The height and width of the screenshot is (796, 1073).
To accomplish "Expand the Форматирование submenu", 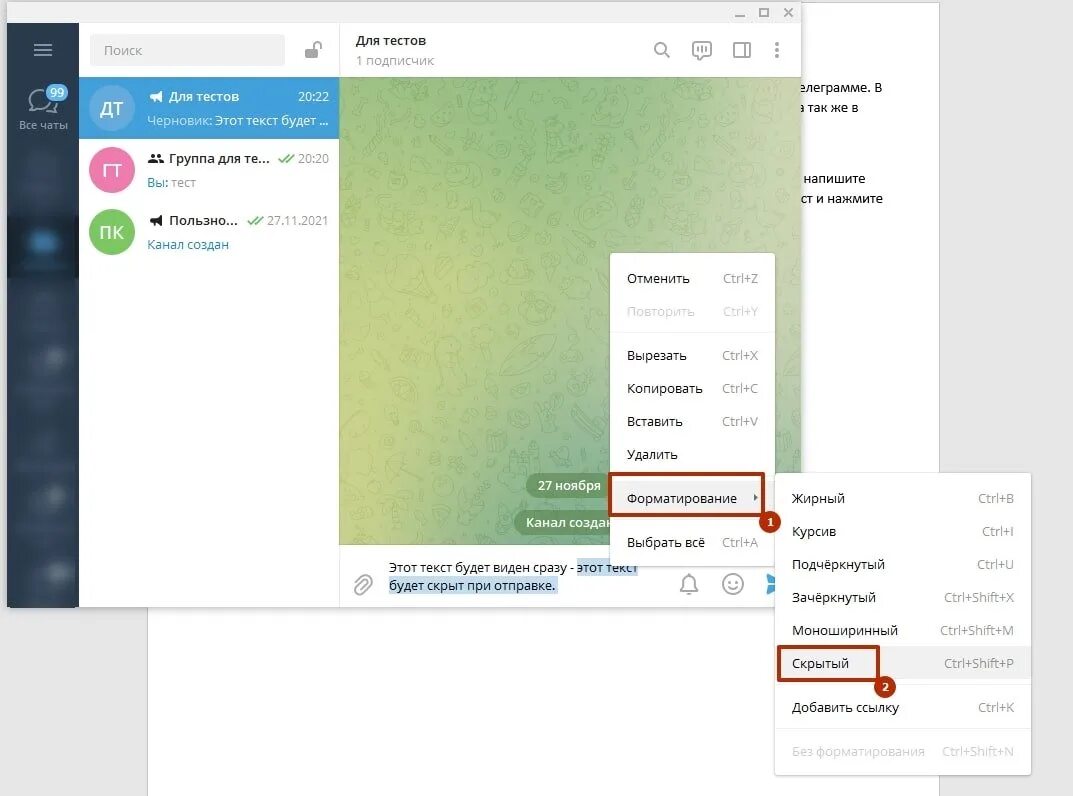I will 686,498.
